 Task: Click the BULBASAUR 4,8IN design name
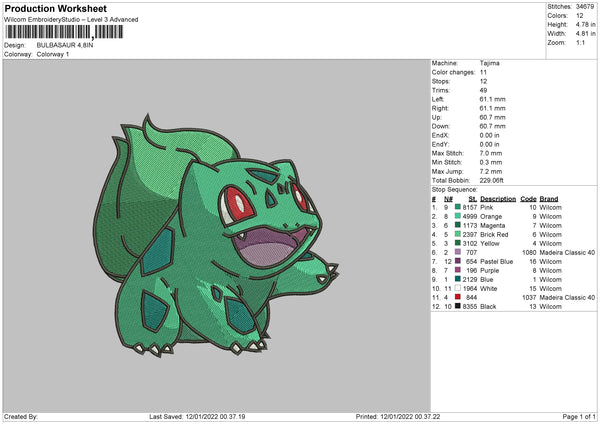click(65, 45)
